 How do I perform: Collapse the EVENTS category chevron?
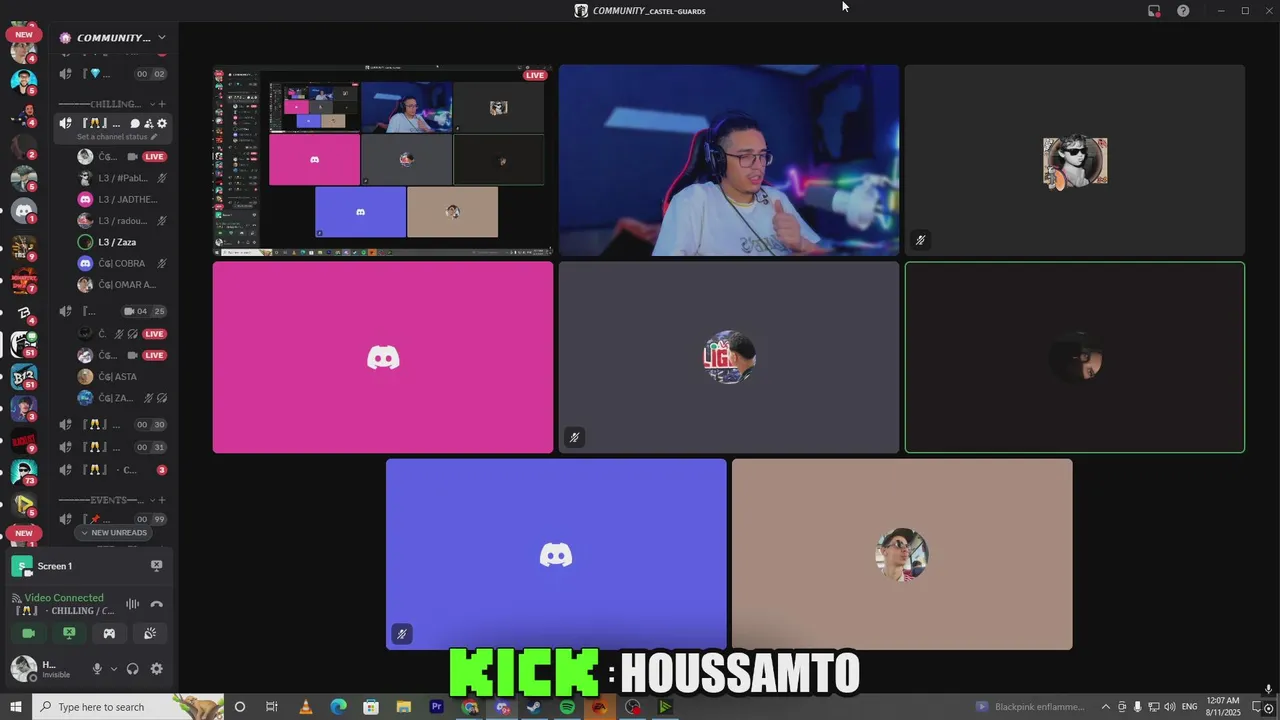153,500
